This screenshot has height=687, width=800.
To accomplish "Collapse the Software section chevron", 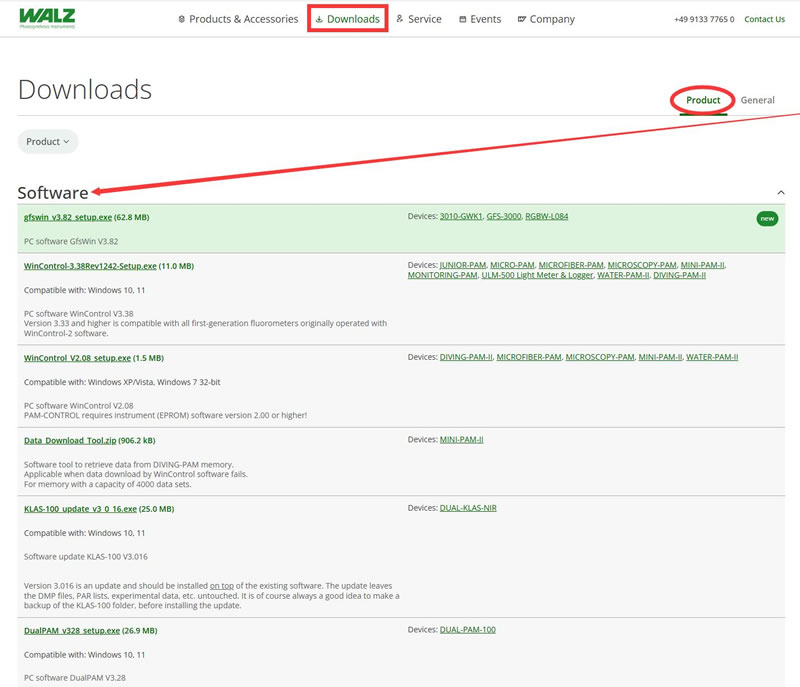I will tap(780, 192).
